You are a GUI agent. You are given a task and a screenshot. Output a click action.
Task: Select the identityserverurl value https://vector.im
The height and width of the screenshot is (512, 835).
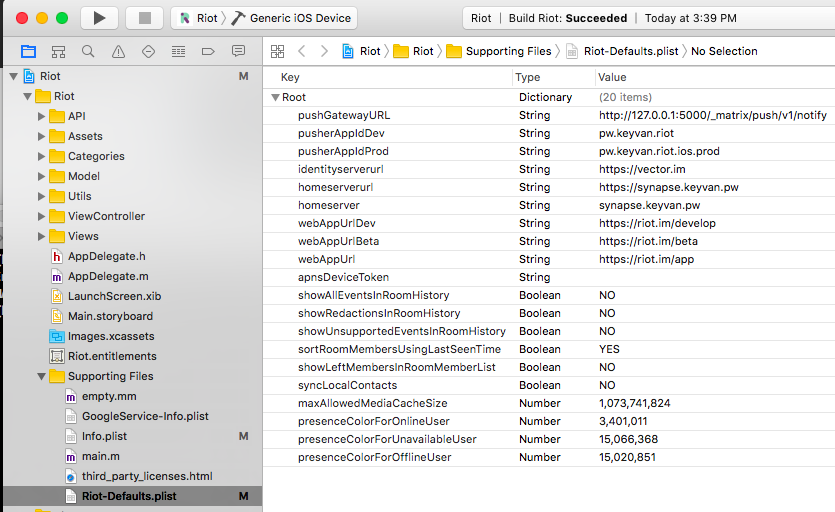642,169
